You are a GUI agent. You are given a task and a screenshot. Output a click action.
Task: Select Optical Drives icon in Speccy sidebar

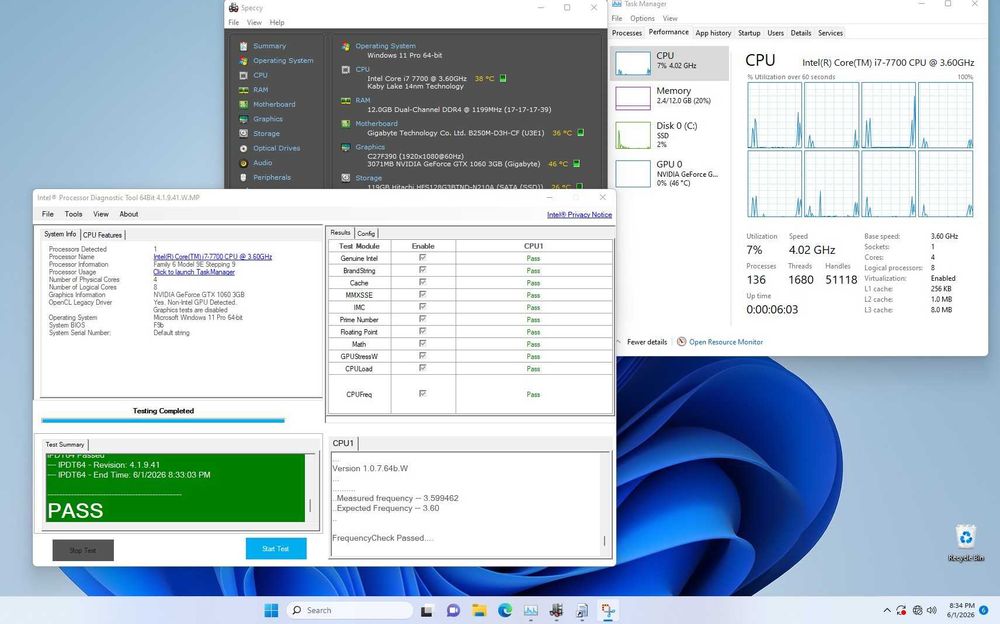point(243,148)
